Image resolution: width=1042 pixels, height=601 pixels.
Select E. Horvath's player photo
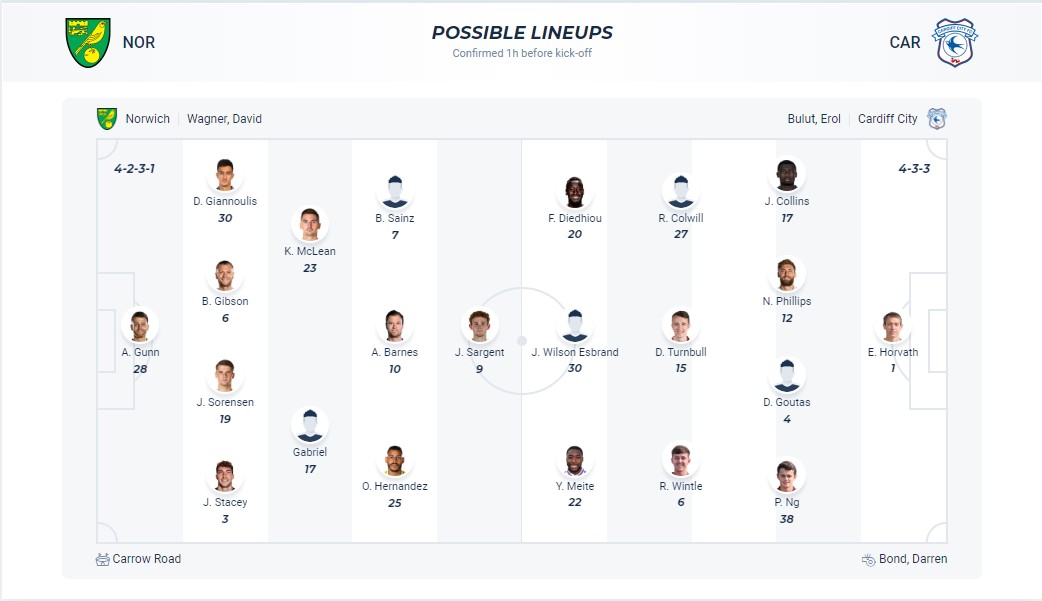tap(893, 326)
